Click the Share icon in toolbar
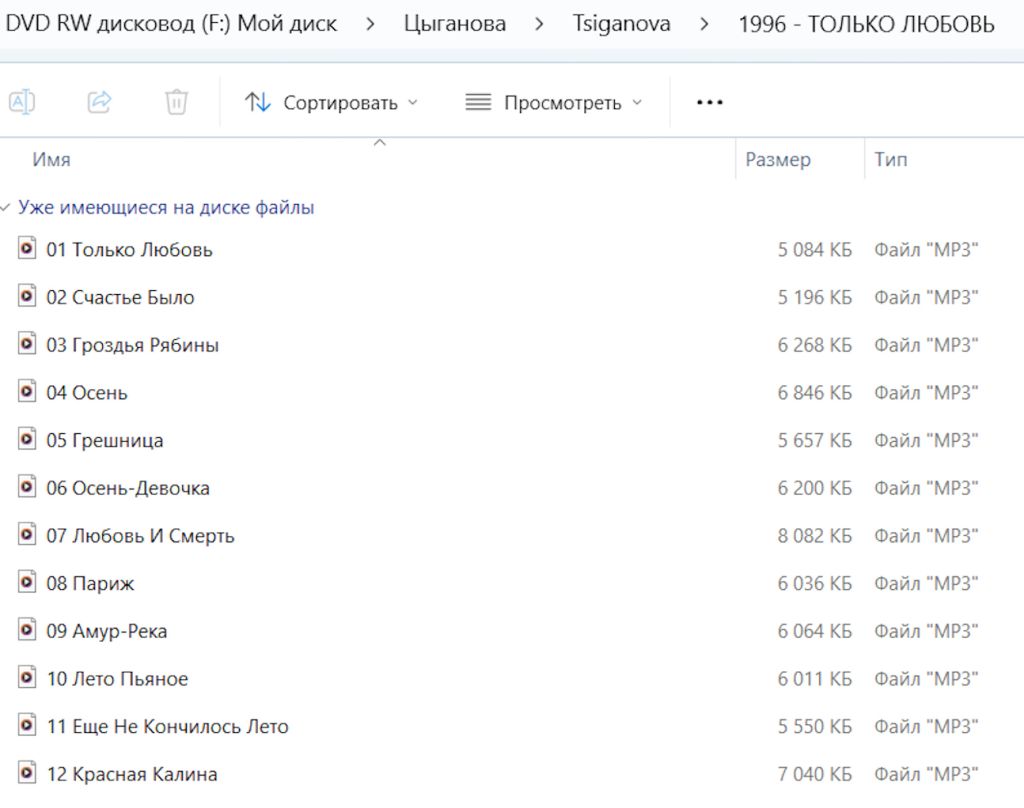This screenshot has width=1024, height=808. click(x=99, y=102)
